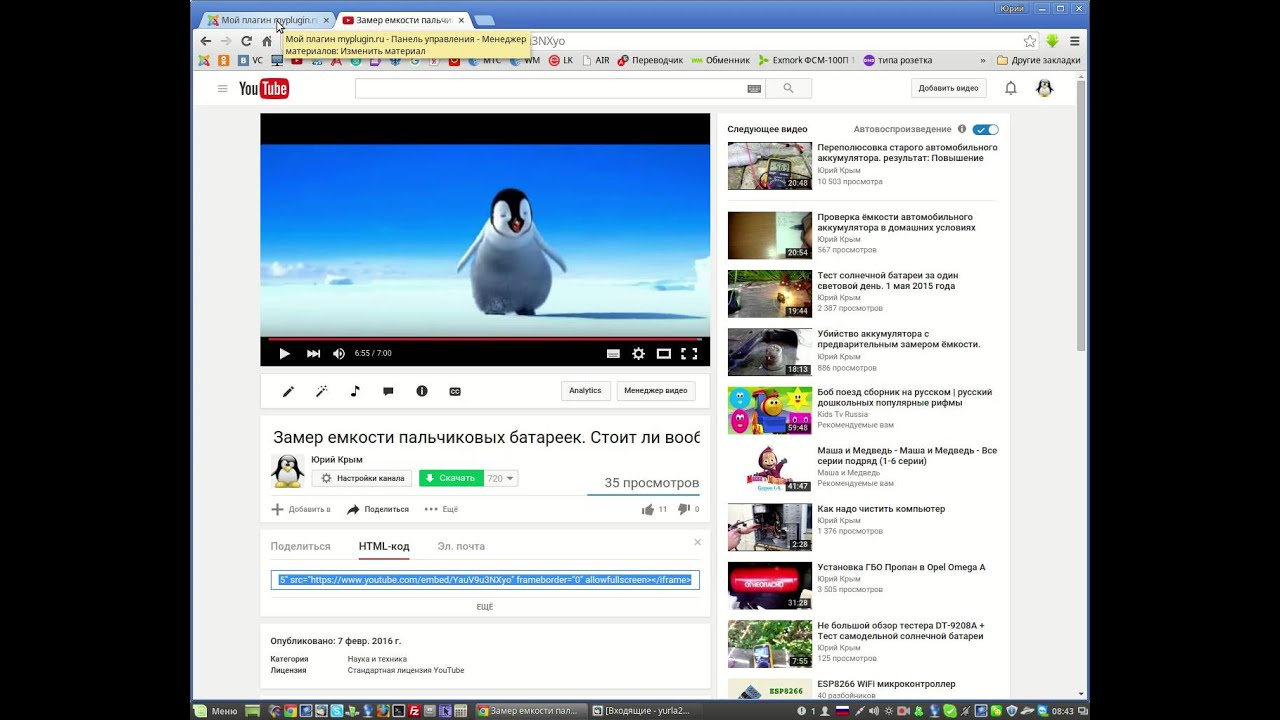Click the autoplay info icon

point(962,129)
